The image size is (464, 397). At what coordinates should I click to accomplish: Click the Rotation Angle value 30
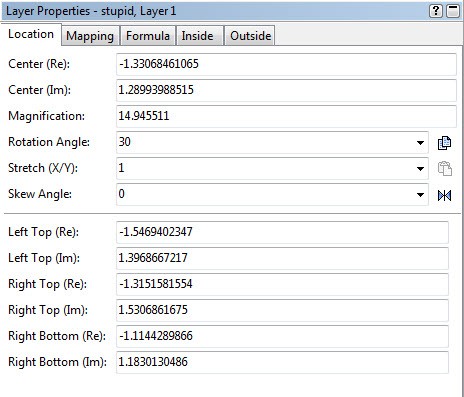point(125,142)
